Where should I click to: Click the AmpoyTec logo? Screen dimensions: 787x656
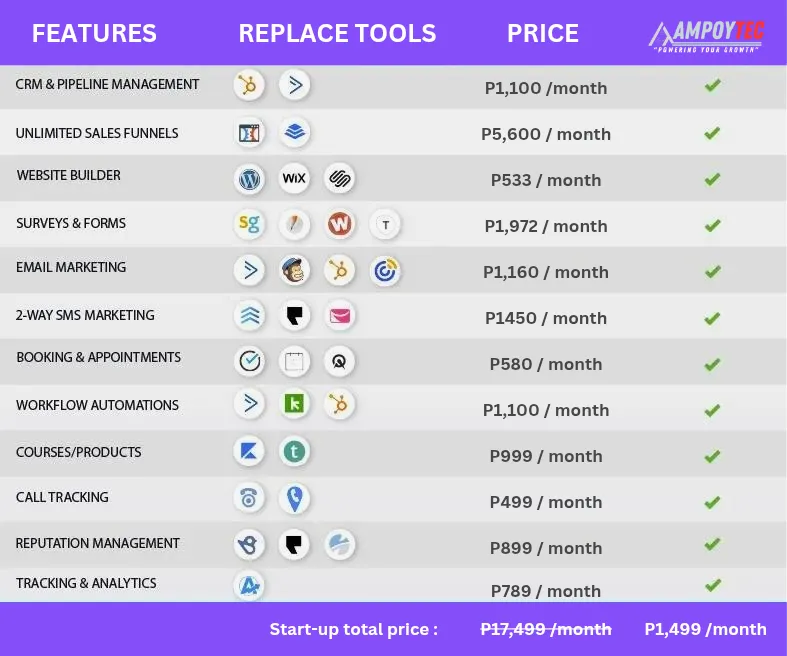pyautogui.click(x=706, y=37)
